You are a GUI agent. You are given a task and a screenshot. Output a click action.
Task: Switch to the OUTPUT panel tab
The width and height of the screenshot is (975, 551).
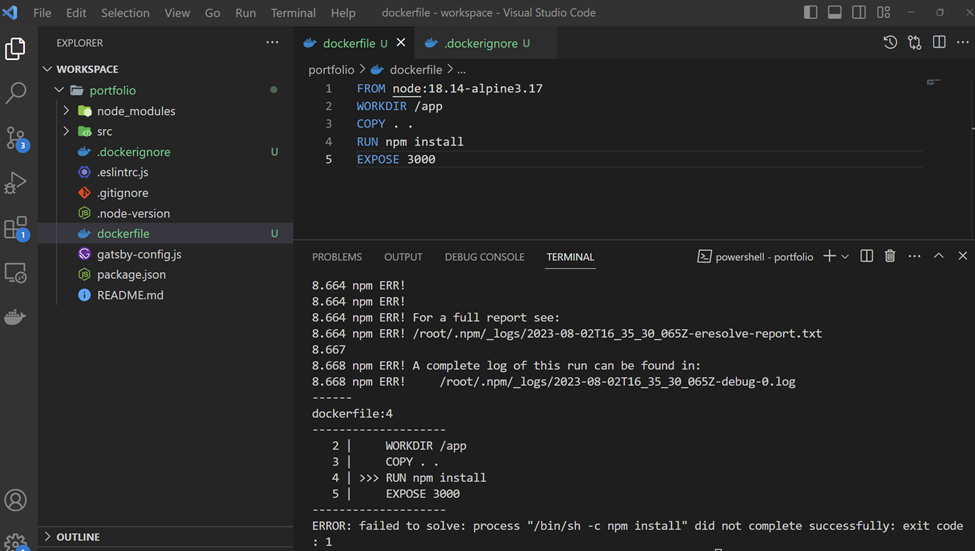pos(403,257)
